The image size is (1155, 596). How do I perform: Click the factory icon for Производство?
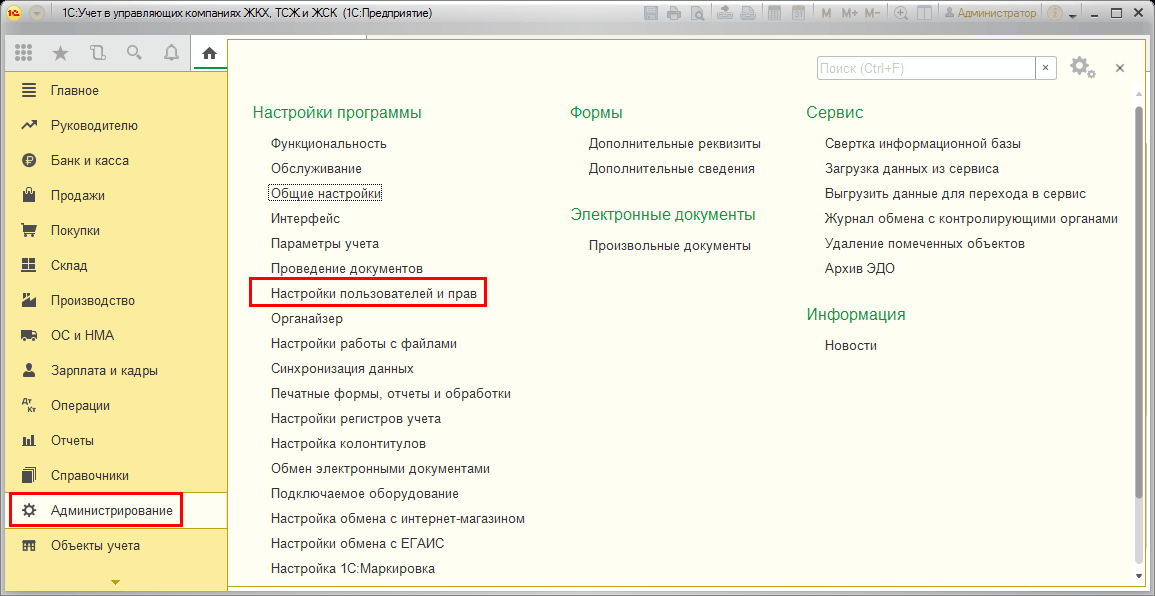(29, 301)
